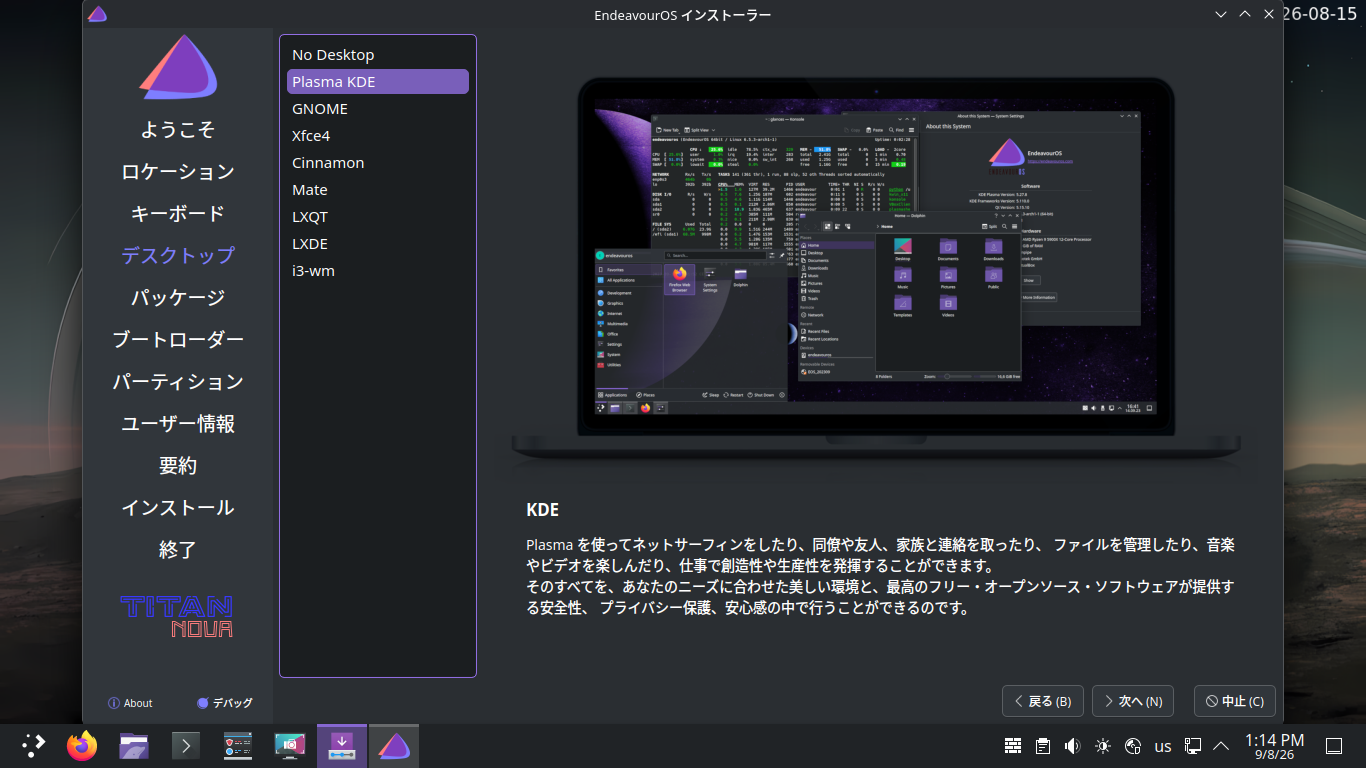This screenshot has width=1366, height=768.
Task: Click the brightness tray icon
Action: [x=1103, y=746]
